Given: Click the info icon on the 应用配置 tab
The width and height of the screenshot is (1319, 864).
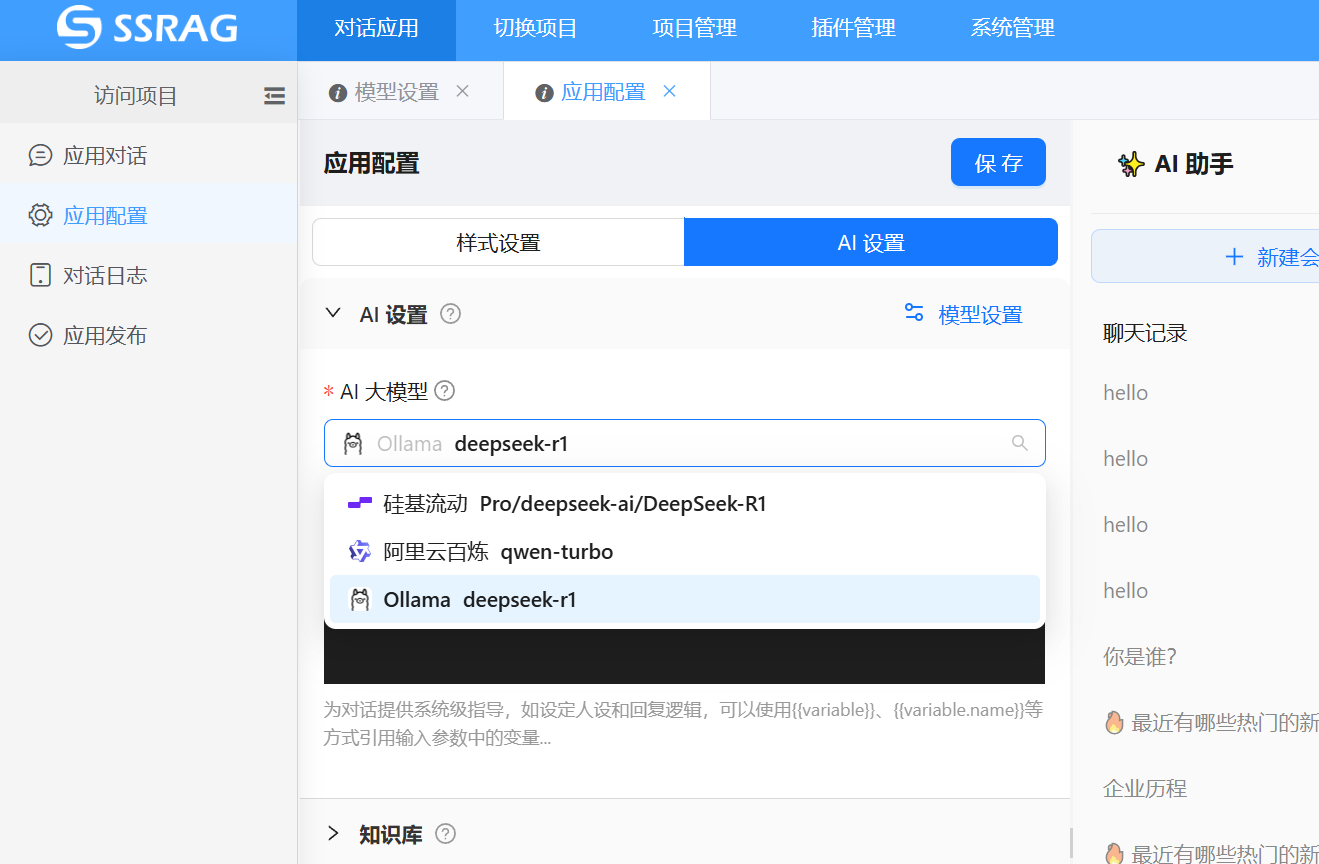Looking at the screenshot, I should coord(543,91).
